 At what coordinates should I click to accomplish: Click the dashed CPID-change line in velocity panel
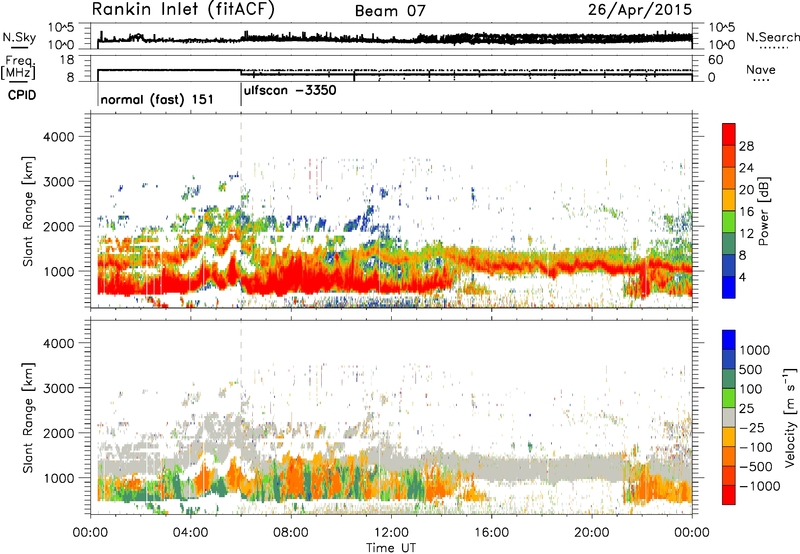(x=241, y=417)
